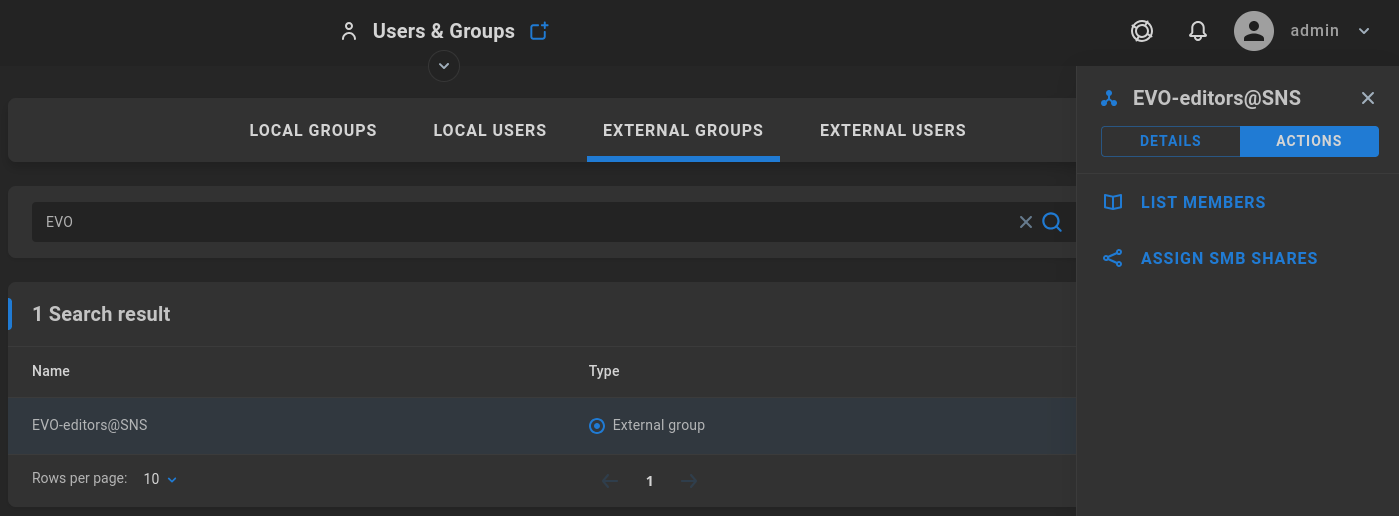
Task: Click the External group radio icon
Action: click(597, 426)
